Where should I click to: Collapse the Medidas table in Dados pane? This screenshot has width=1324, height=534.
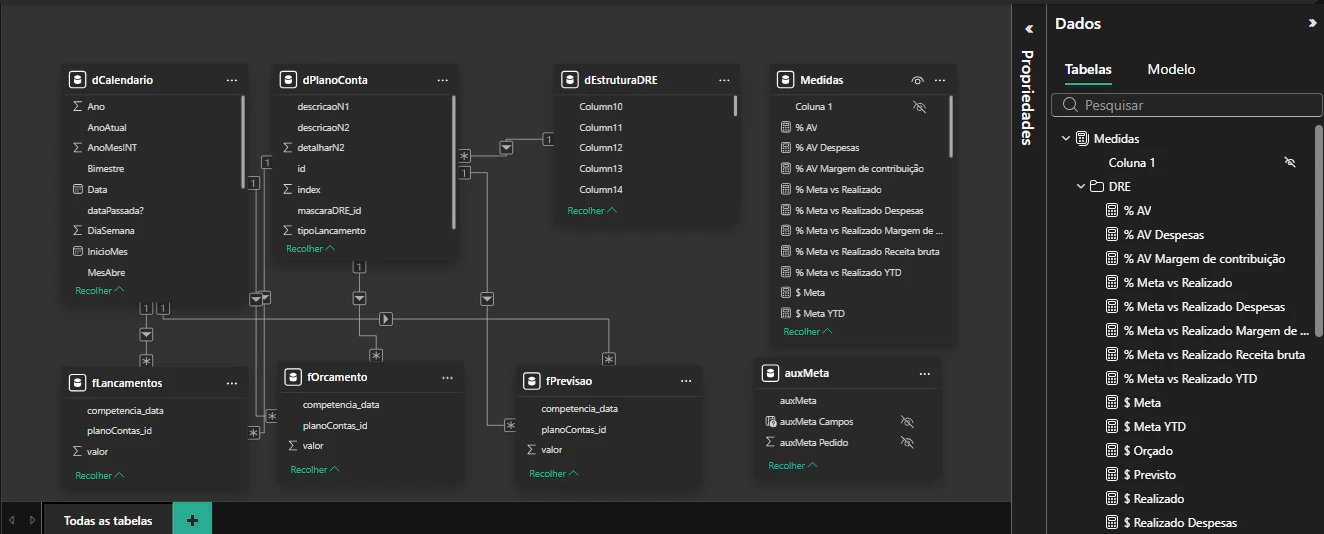tap(1066, 139)
